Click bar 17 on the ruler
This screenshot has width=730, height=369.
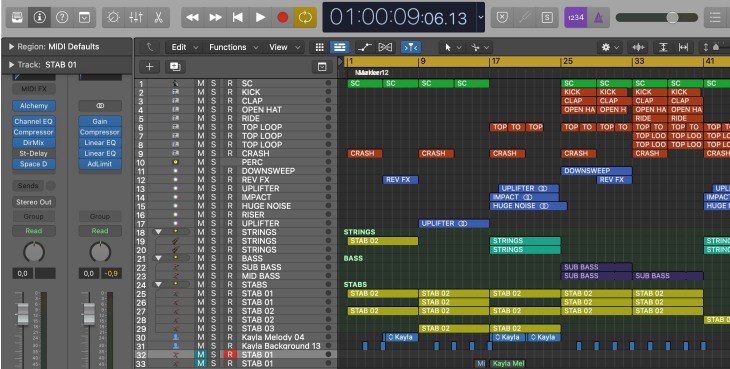[495, 61]
